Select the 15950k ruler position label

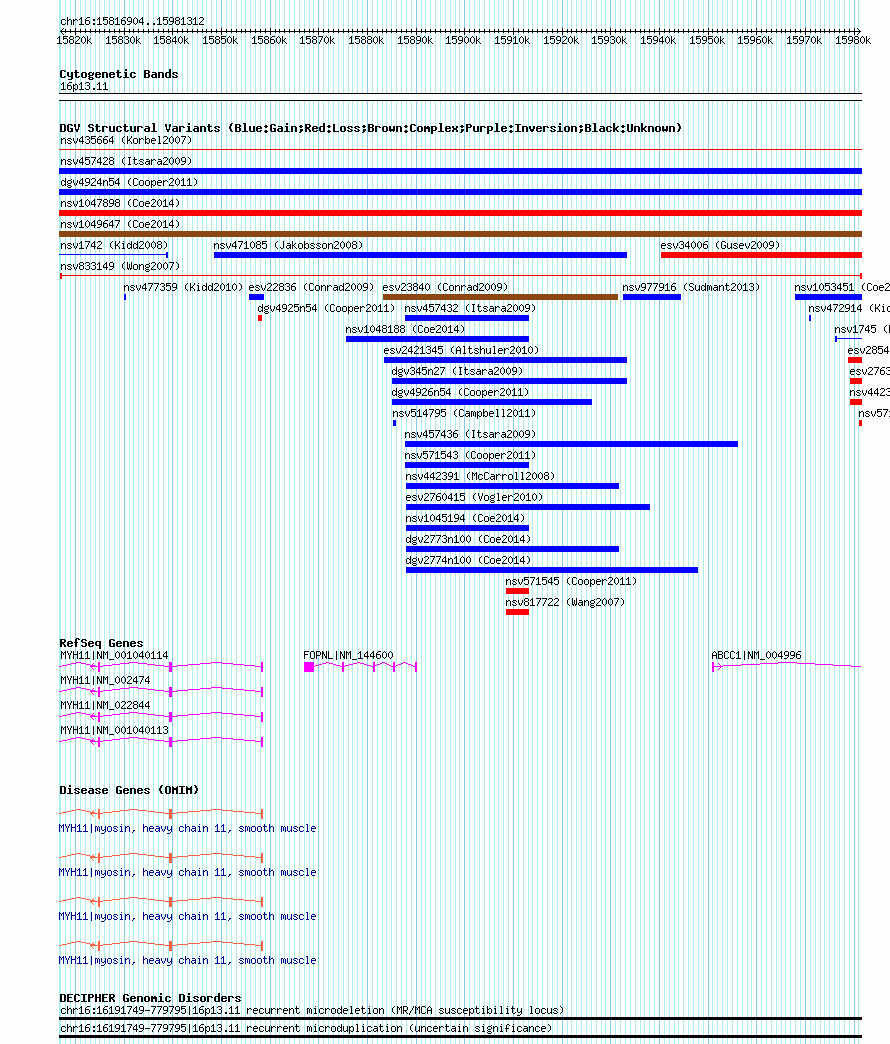tap(707, 41)
